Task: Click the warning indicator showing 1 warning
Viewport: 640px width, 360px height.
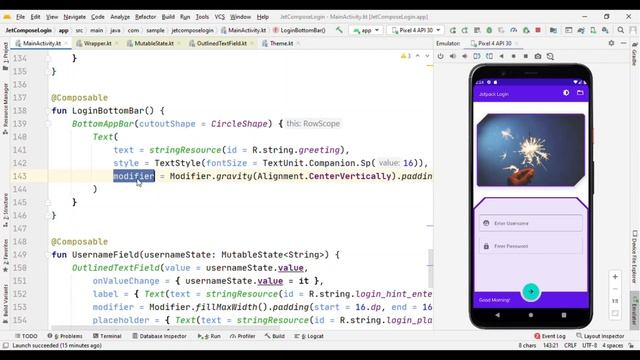Action: (x=406, y=56)
